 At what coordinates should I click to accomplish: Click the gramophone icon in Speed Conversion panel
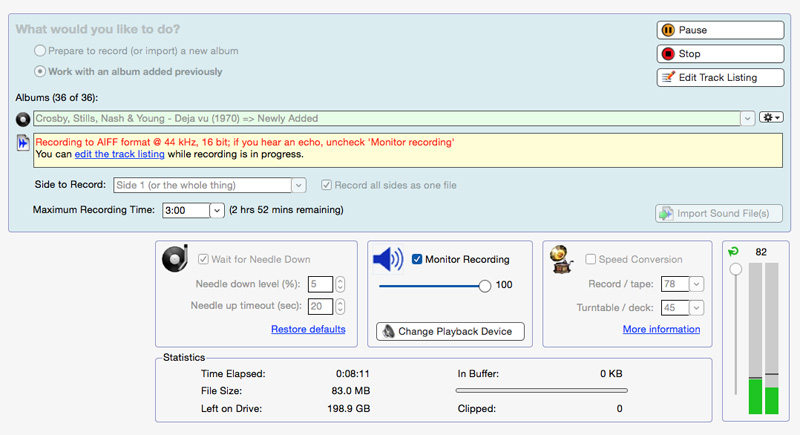(x=562, y=260)
